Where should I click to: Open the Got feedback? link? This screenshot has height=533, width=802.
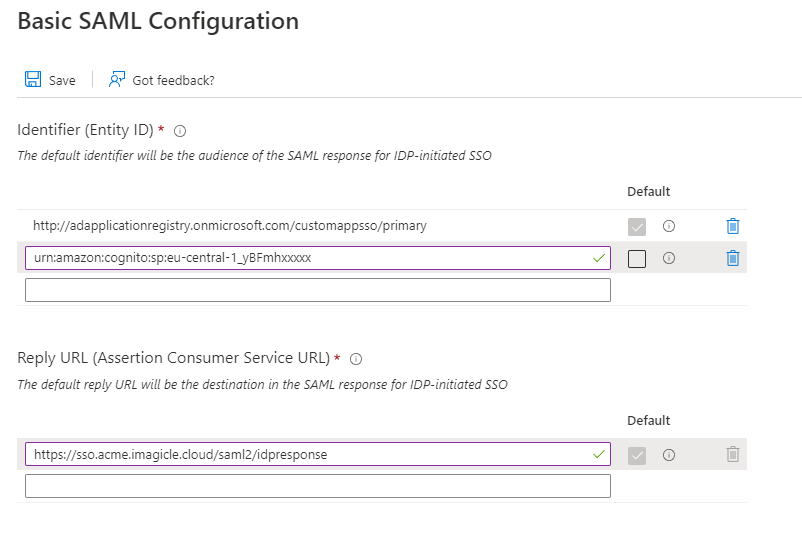point(162,80)
